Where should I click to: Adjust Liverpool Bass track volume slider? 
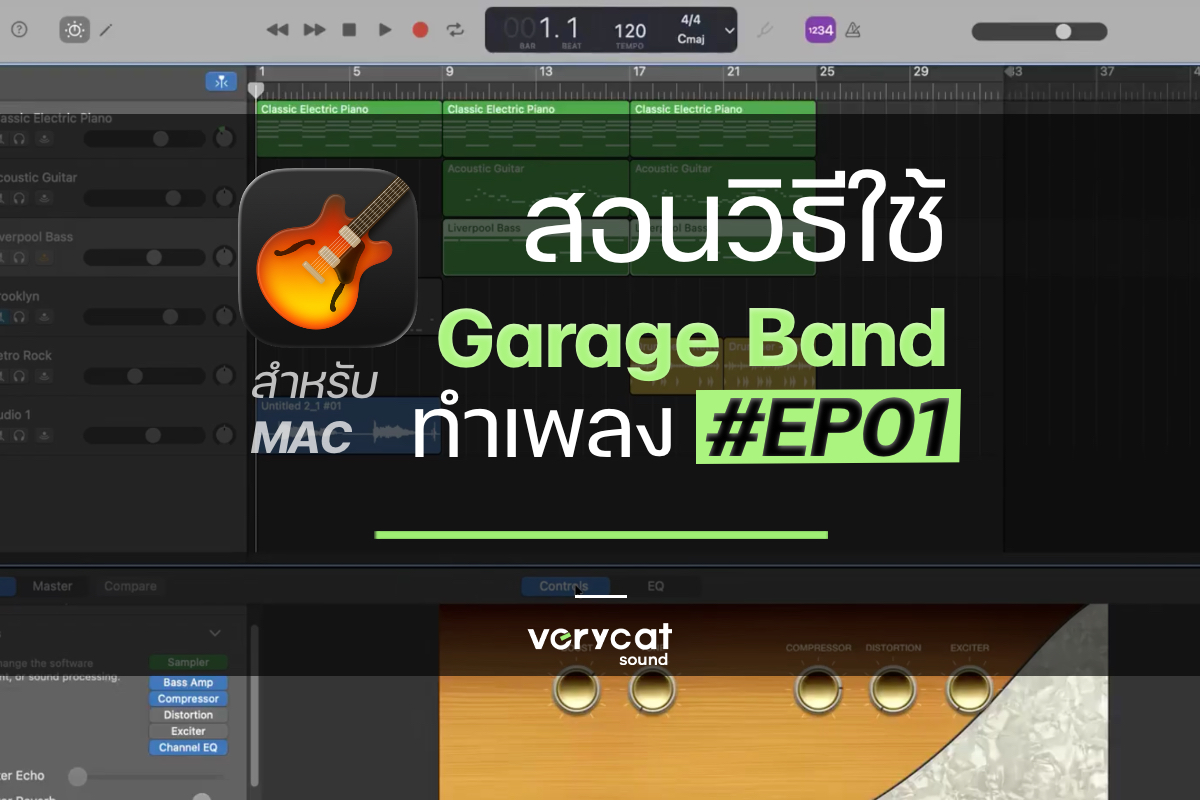(x=145, y=257)
